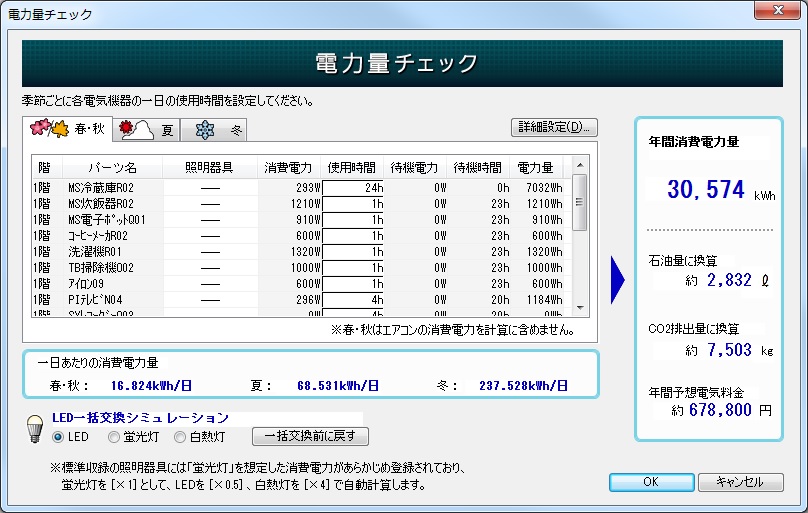
Task: Switch to the 冬 winter tab
Action: (213, 130)
